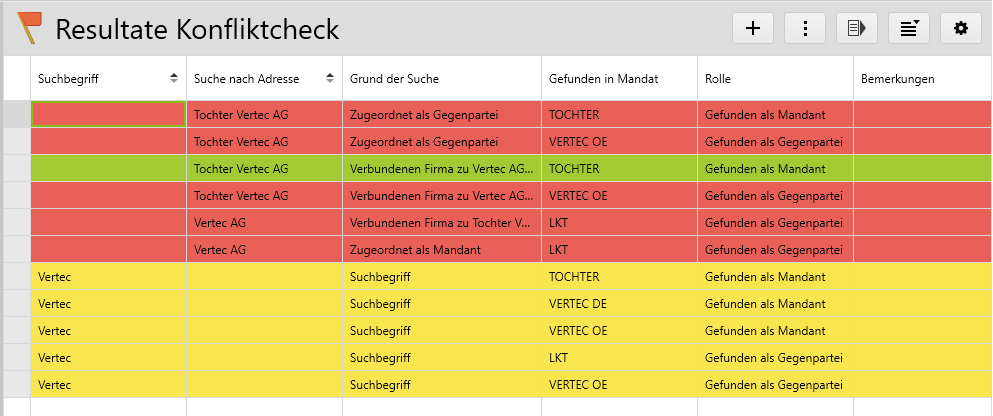Screen dimensions: 993x416
Task: Open settings via the gear icon
Action: point(961,28)
